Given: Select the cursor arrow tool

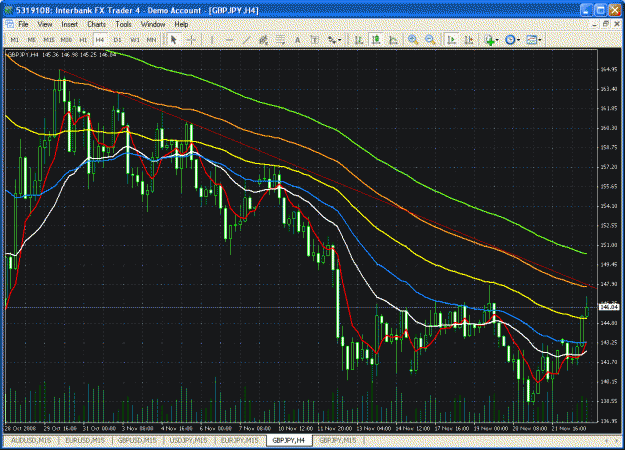Looking at the screenshot, I should 173,40.
